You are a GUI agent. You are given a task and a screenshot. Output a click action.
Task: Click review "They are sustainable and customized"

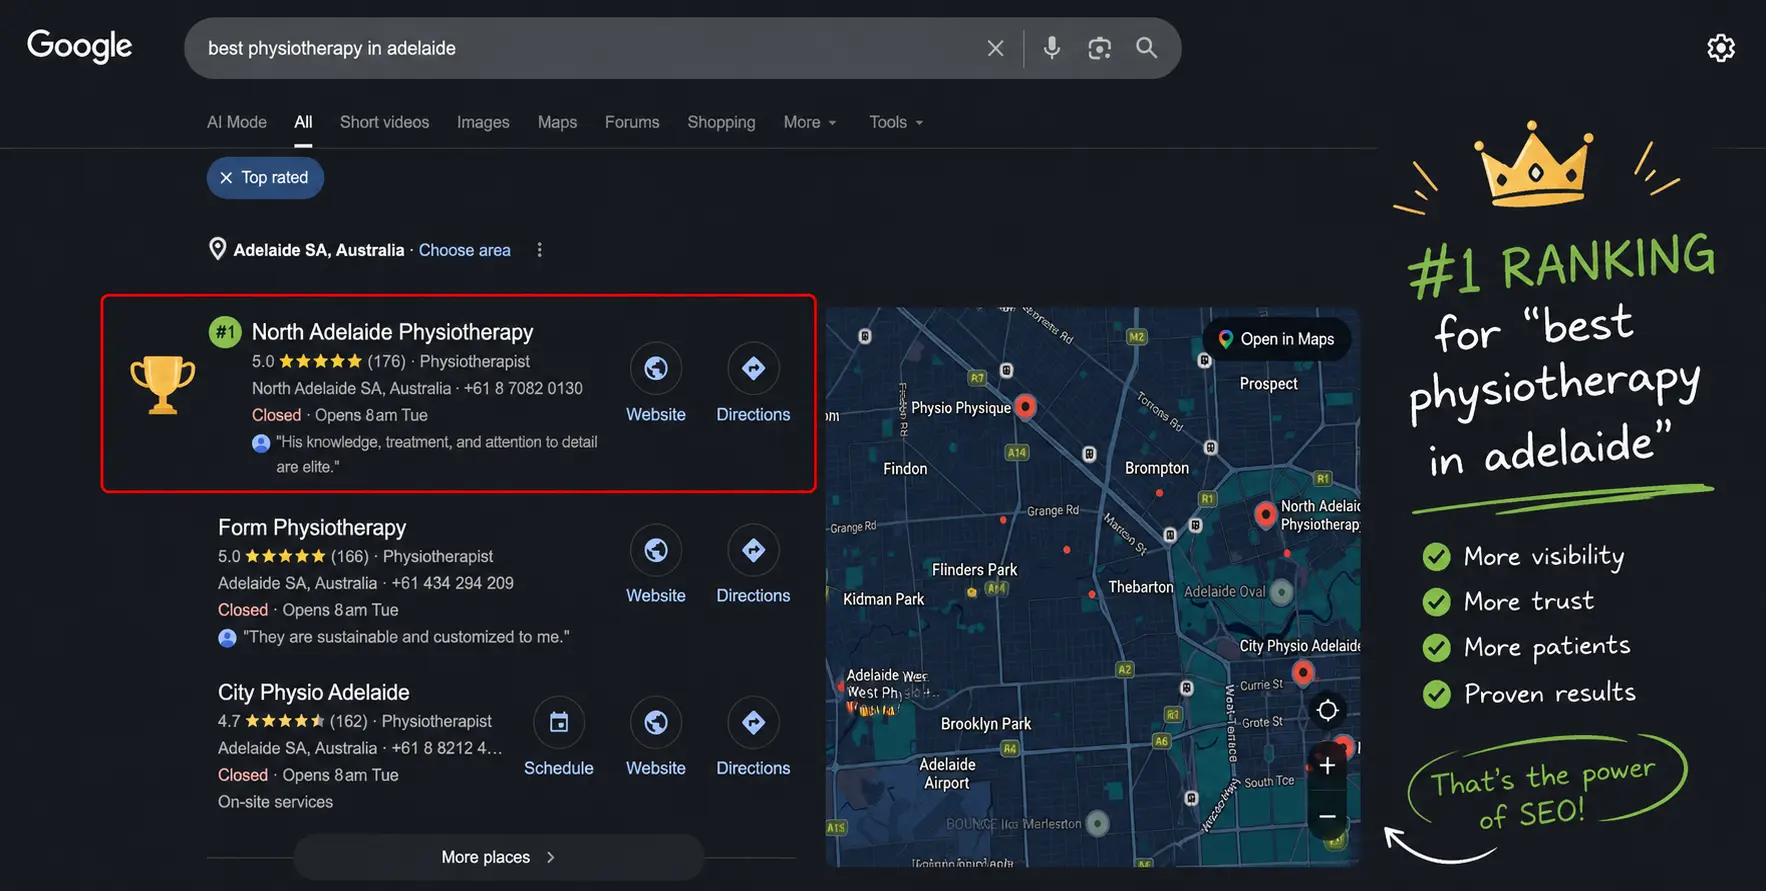coord(406,637)
